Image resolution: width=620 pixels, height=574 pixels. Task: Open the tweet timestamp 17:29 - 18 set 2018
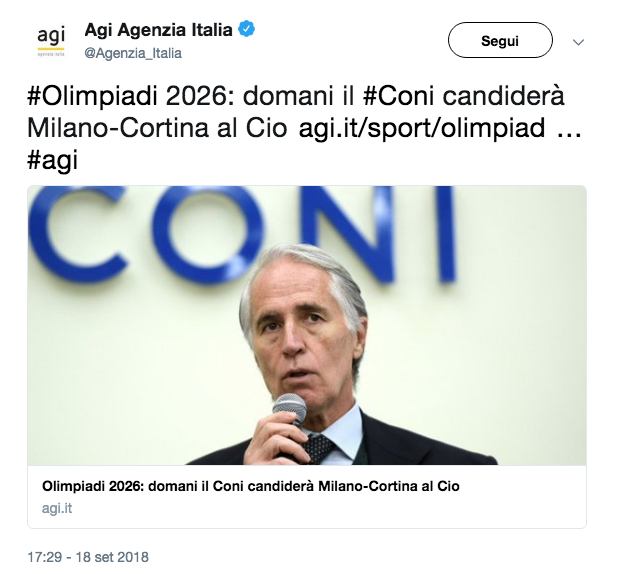tap(88, 556)
